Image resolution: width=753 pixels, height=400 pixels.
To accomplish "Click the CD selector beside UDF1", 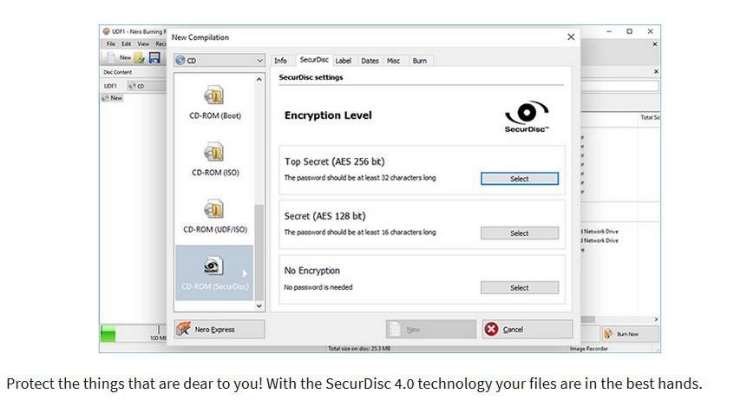I will click(146, 86).
